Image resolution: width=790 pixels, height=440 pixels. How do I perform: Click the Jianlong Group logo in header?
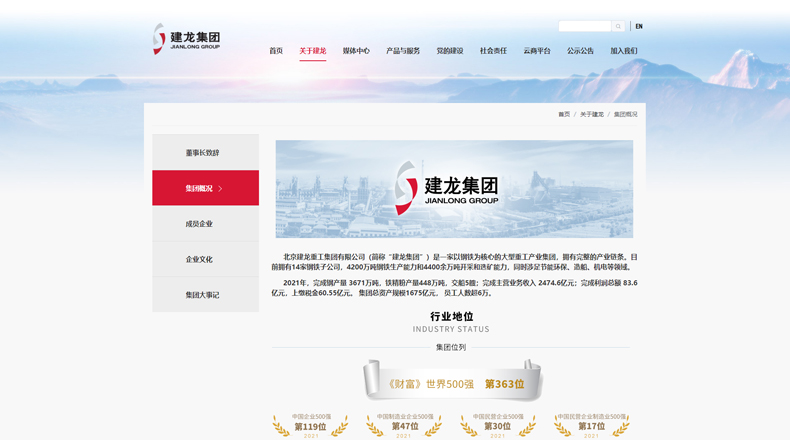pyautogui.click(x=187, y=39)
